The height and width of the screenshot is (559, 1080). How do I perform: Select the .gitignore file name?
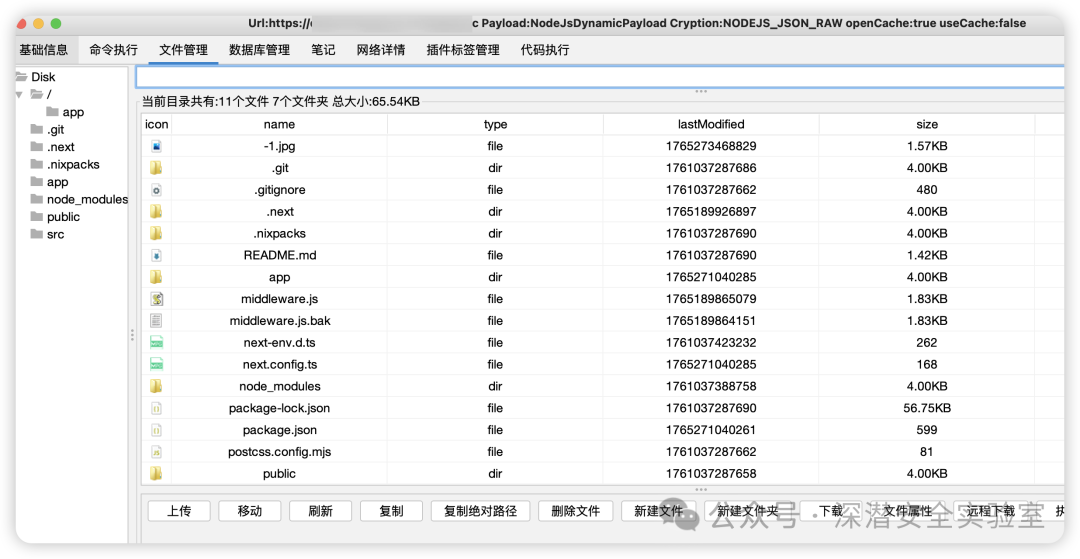(x=280, y=190)
